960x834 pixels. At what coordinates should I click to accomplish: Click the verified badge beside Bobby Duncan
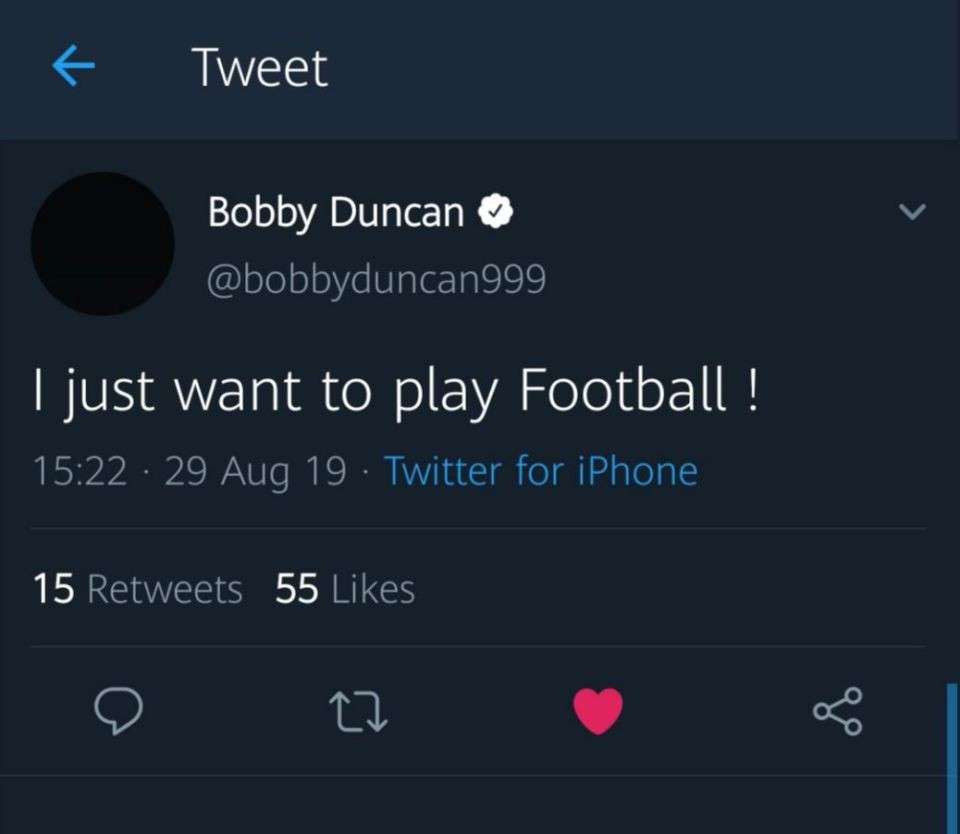point(497,212)
